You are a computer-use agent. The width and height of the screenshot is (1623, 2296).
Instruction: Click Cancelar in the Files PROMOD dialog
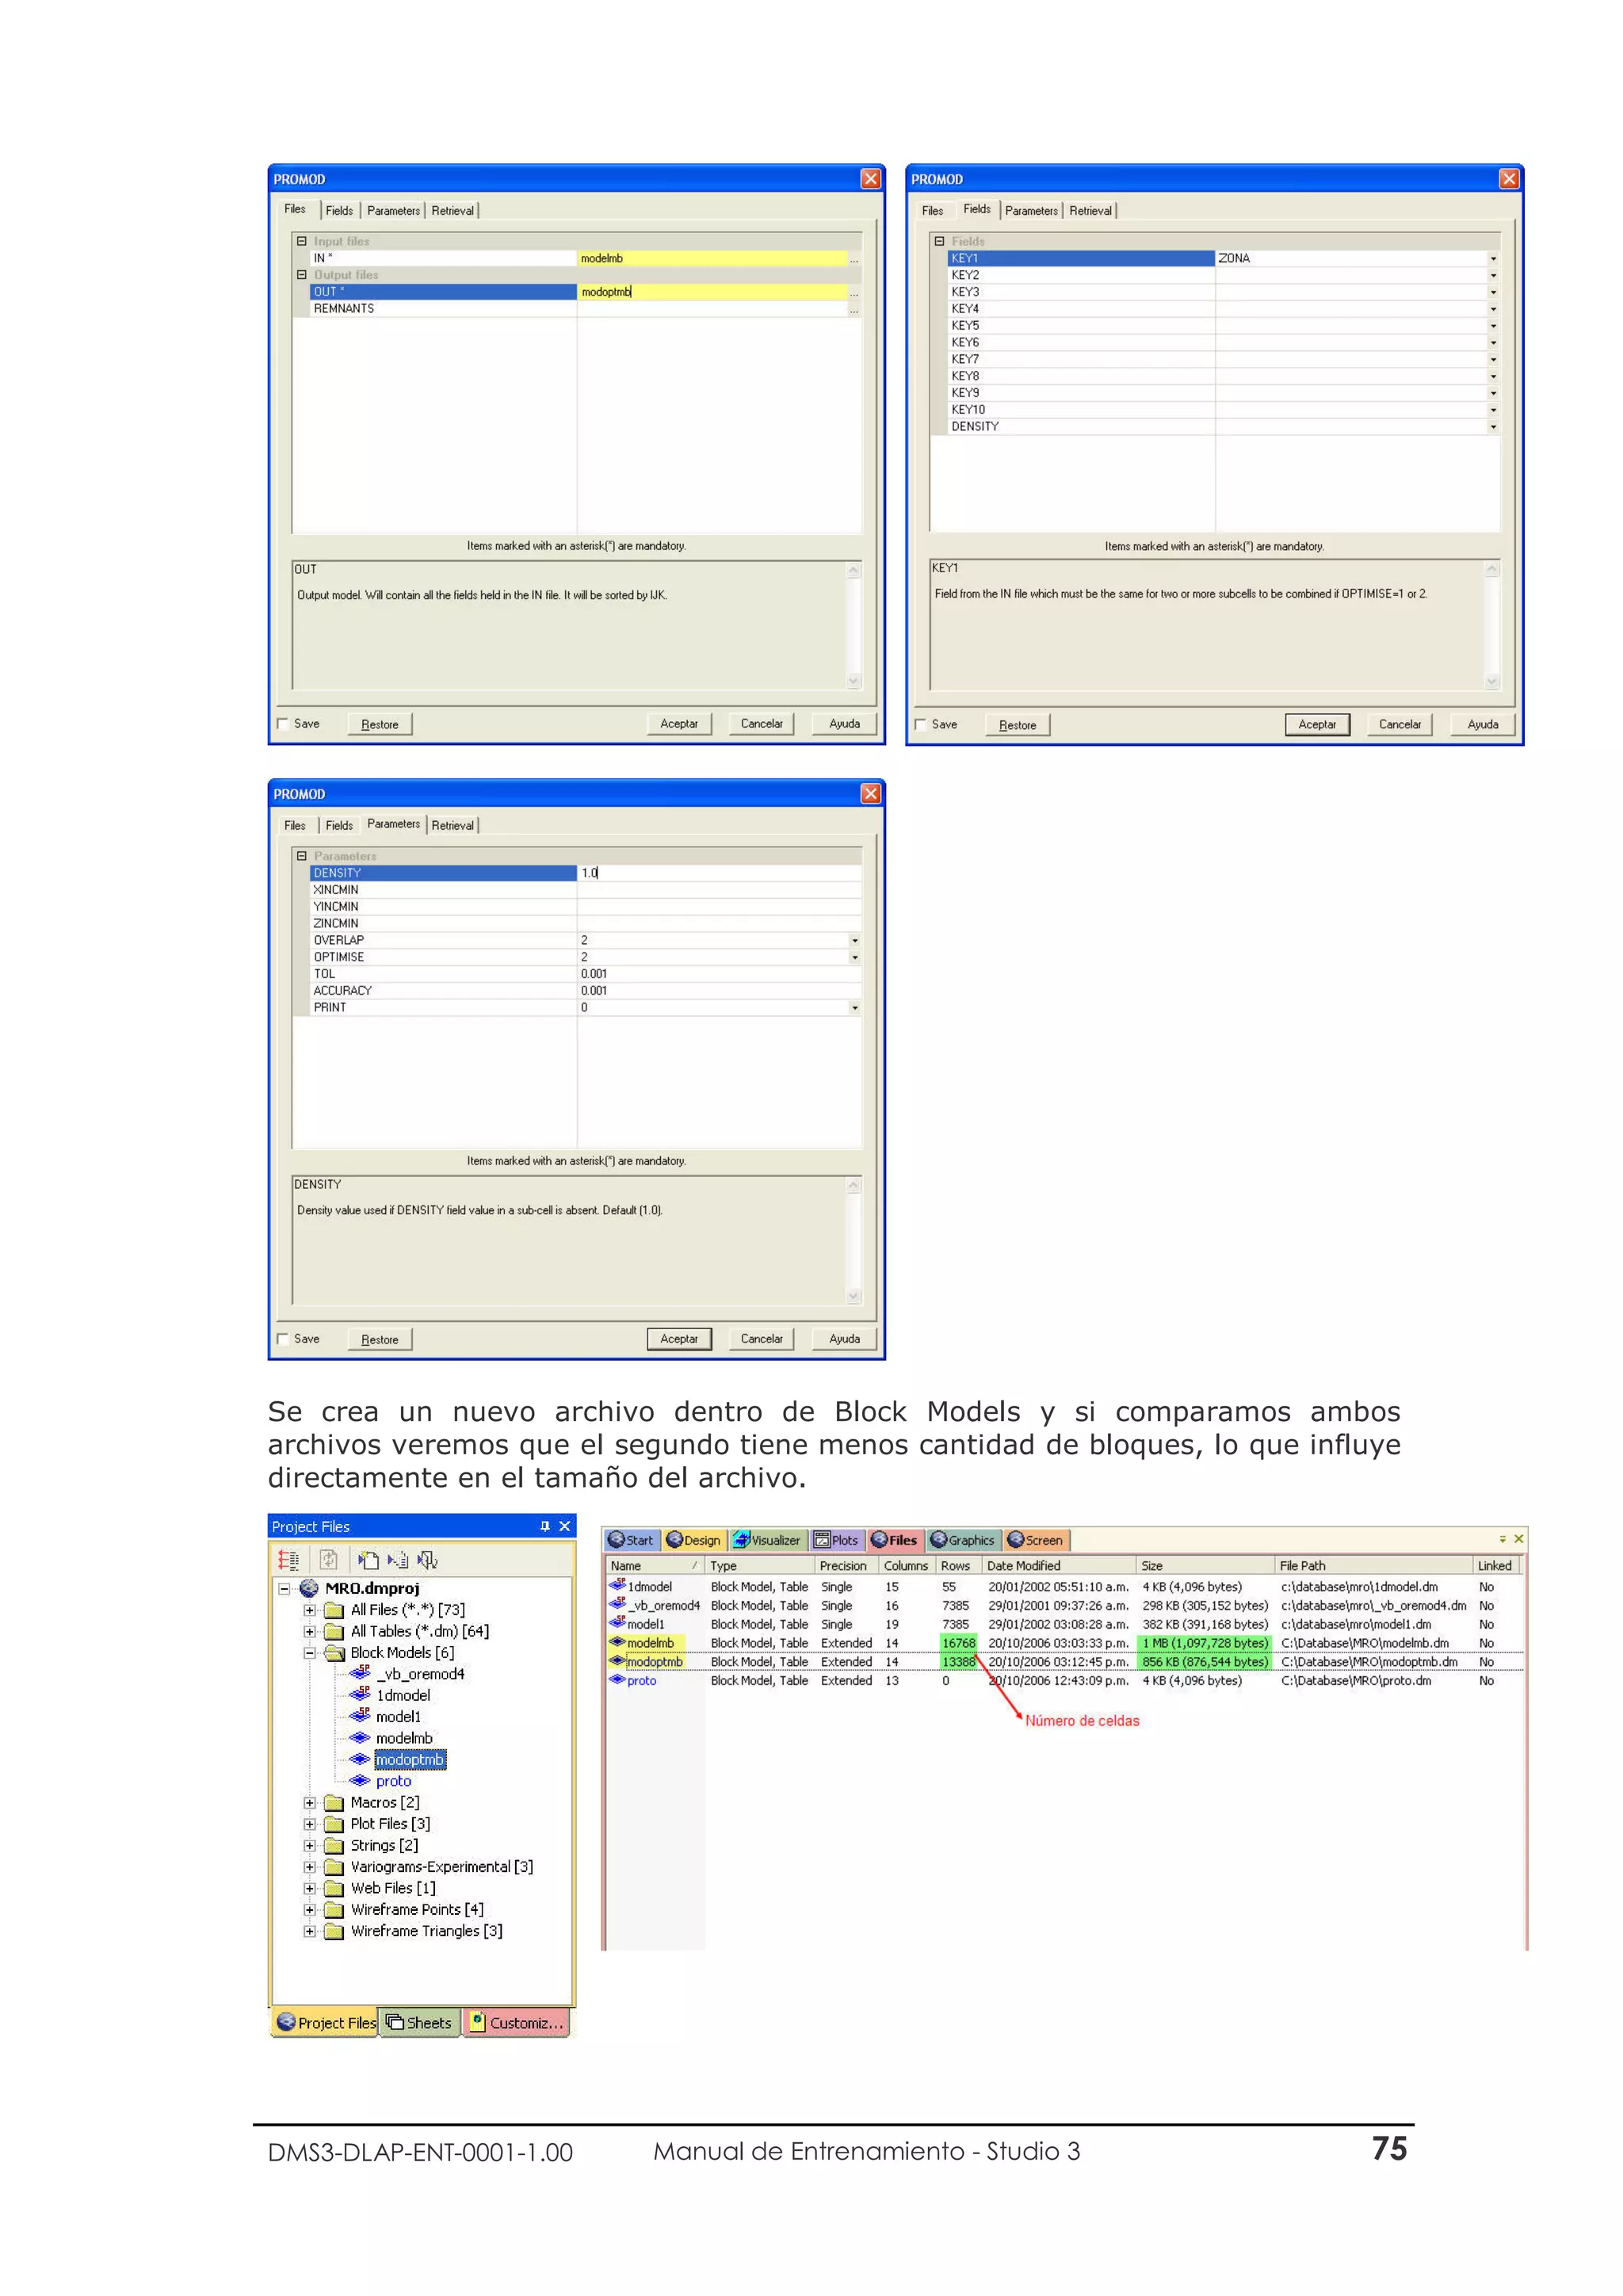pyautogui.click(x=762, y=724)
